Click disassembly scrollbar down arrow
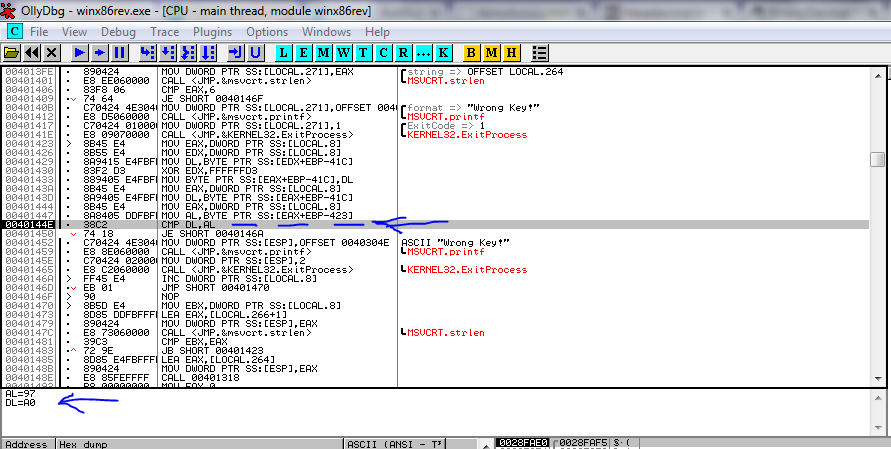The height and width of the screenshot is (449, 891). [878, 379]
